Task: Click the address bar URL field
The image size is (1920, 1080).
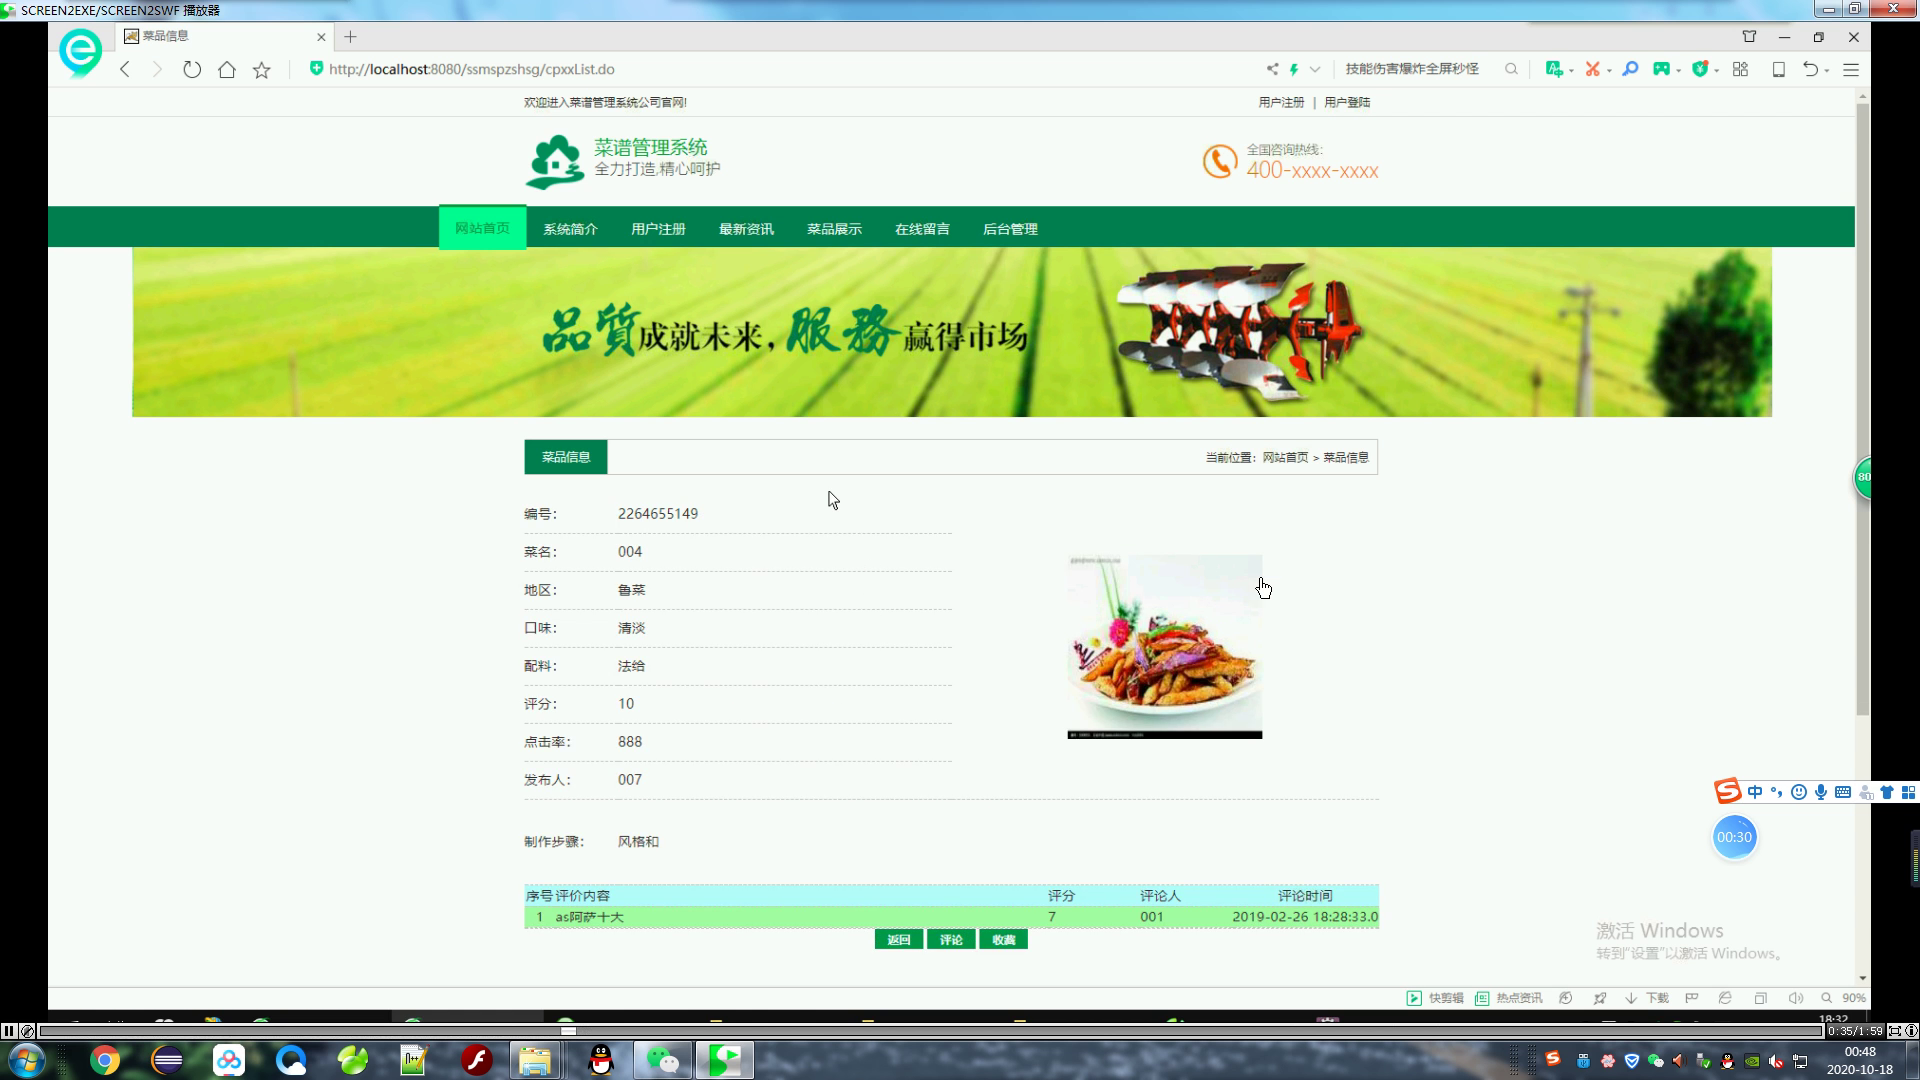Action: 780,69
